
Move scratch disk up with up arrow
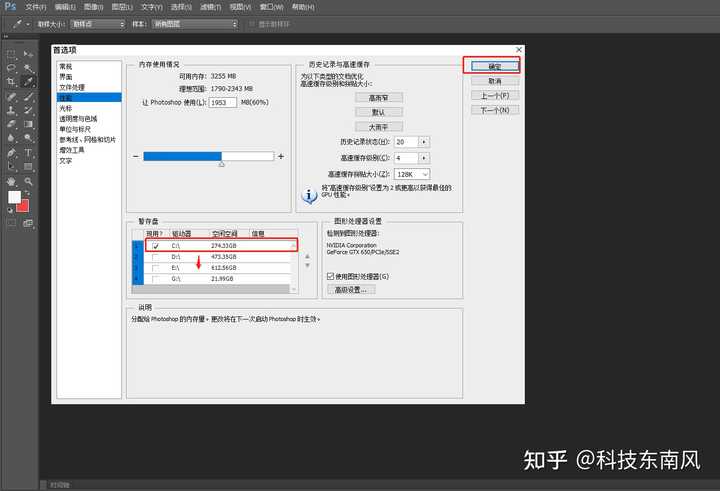307,256
